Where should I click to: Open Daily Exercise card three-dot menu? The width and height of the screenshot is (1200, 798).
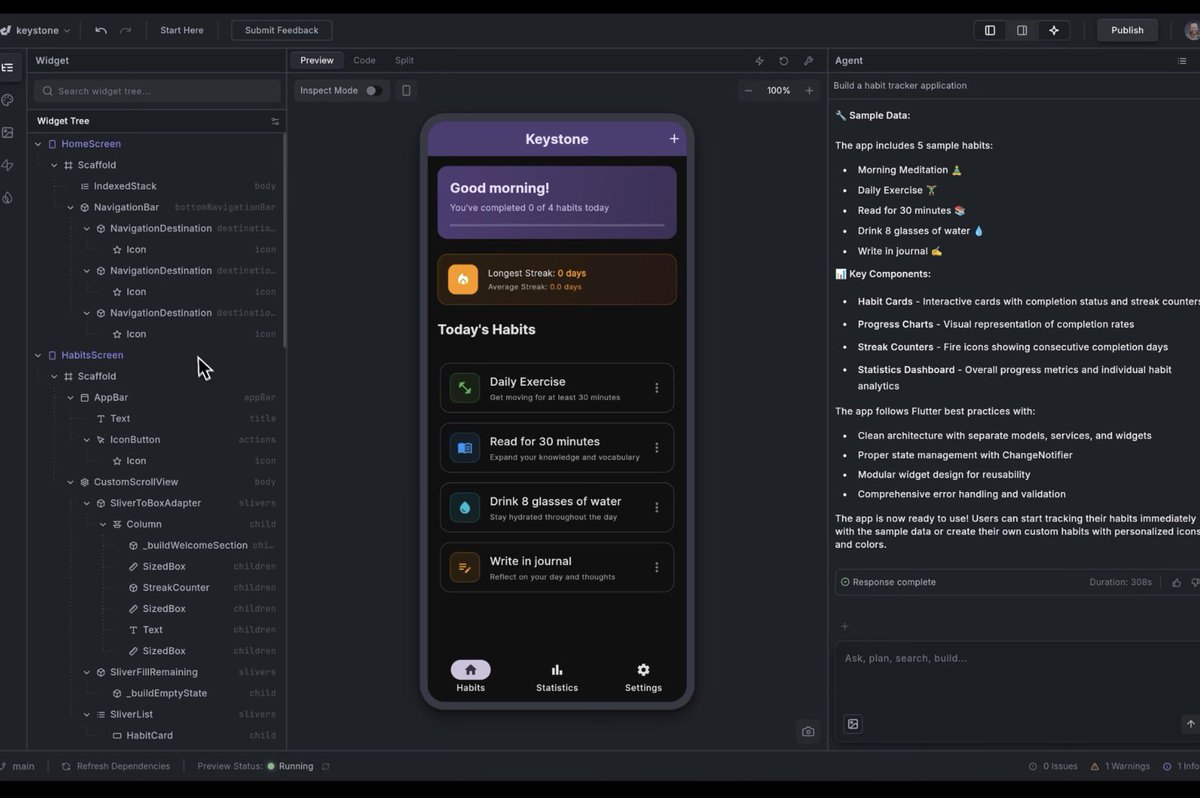pos(657,388)
